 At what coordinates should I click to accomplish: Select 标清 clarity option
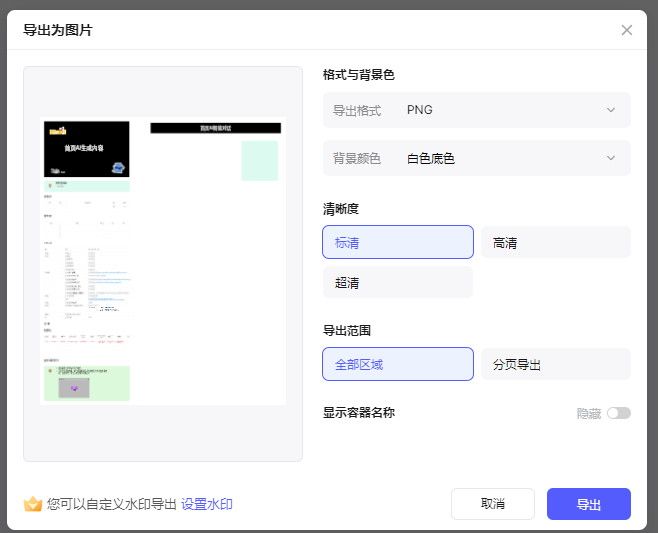point(397,242)
